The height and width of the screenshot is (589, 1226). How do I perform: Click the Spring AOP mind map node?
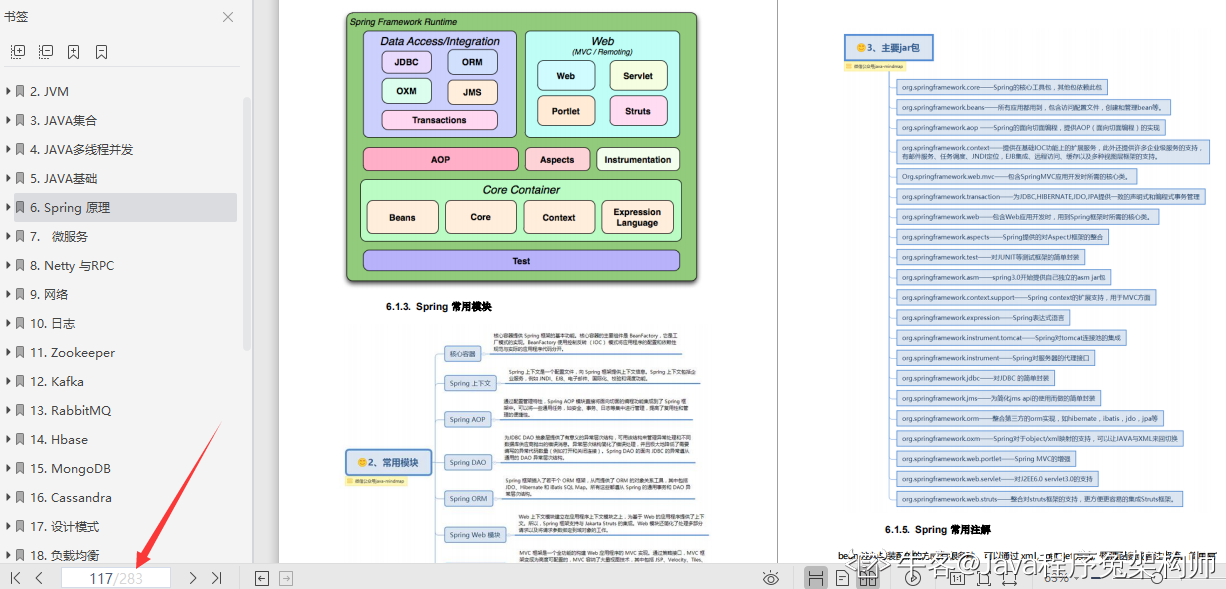[x=468, y=419]
